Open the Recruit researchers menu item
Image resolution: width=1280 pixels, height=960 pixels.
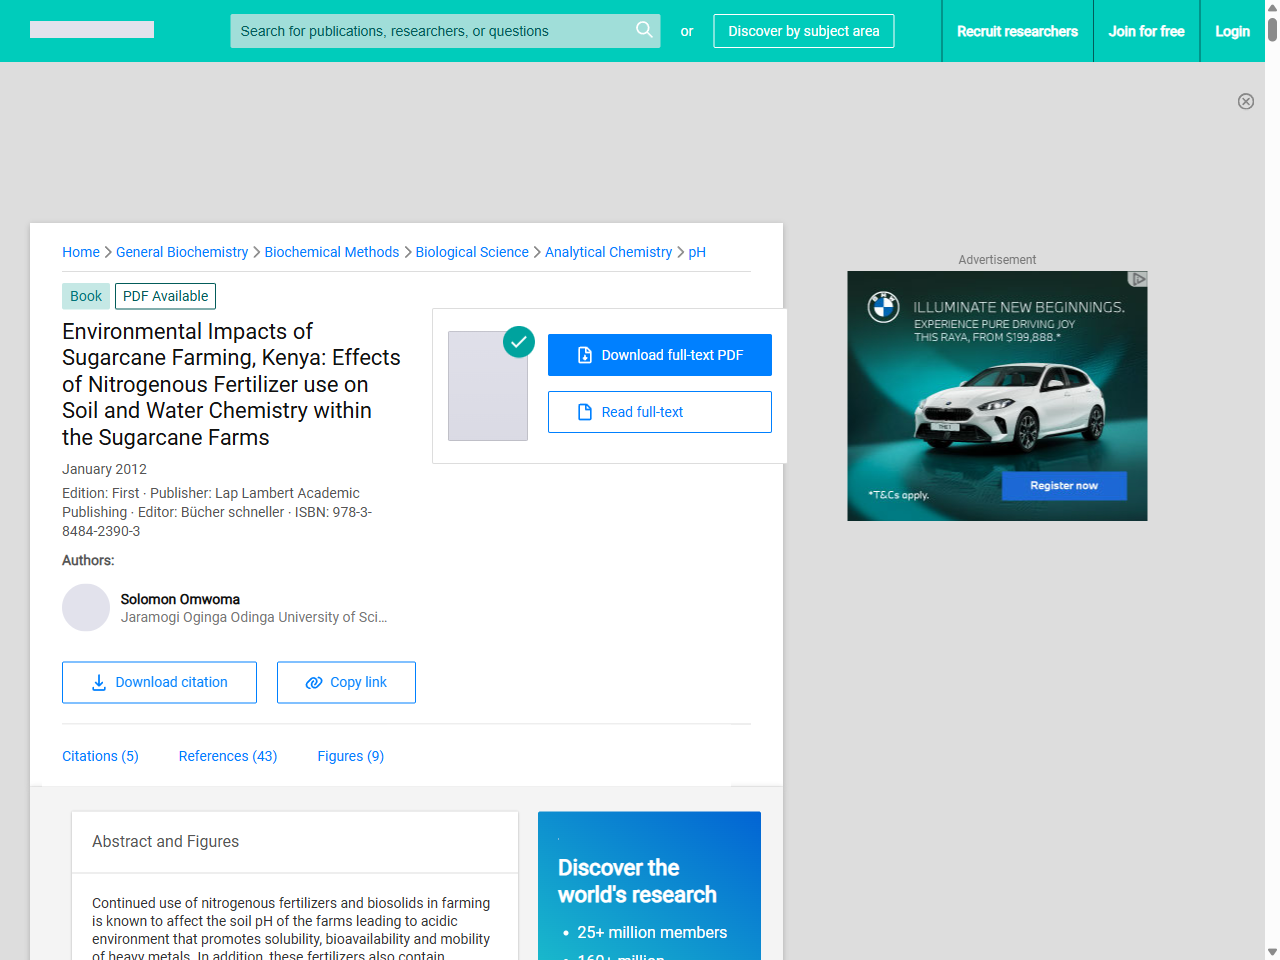[1017, 31]
